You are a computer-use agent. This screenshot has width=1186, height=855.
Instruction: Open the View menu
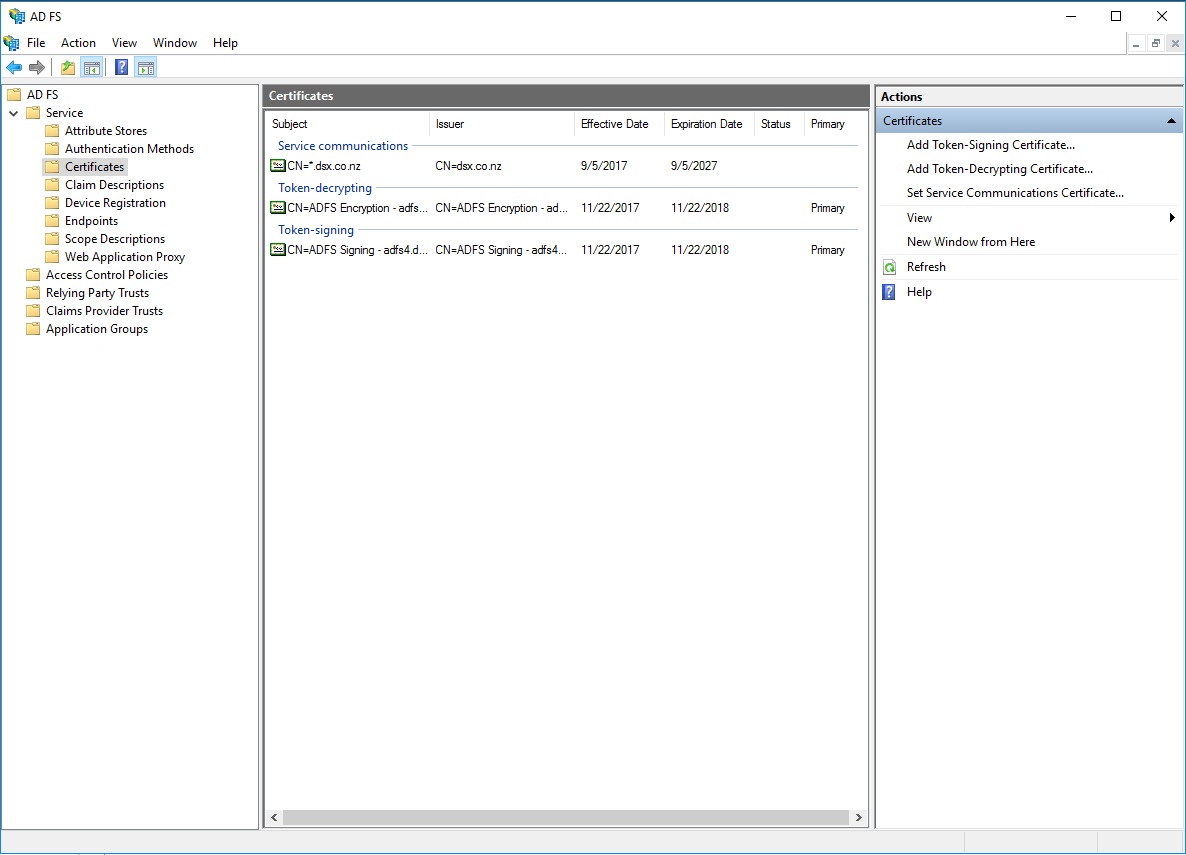pos(124,43)
